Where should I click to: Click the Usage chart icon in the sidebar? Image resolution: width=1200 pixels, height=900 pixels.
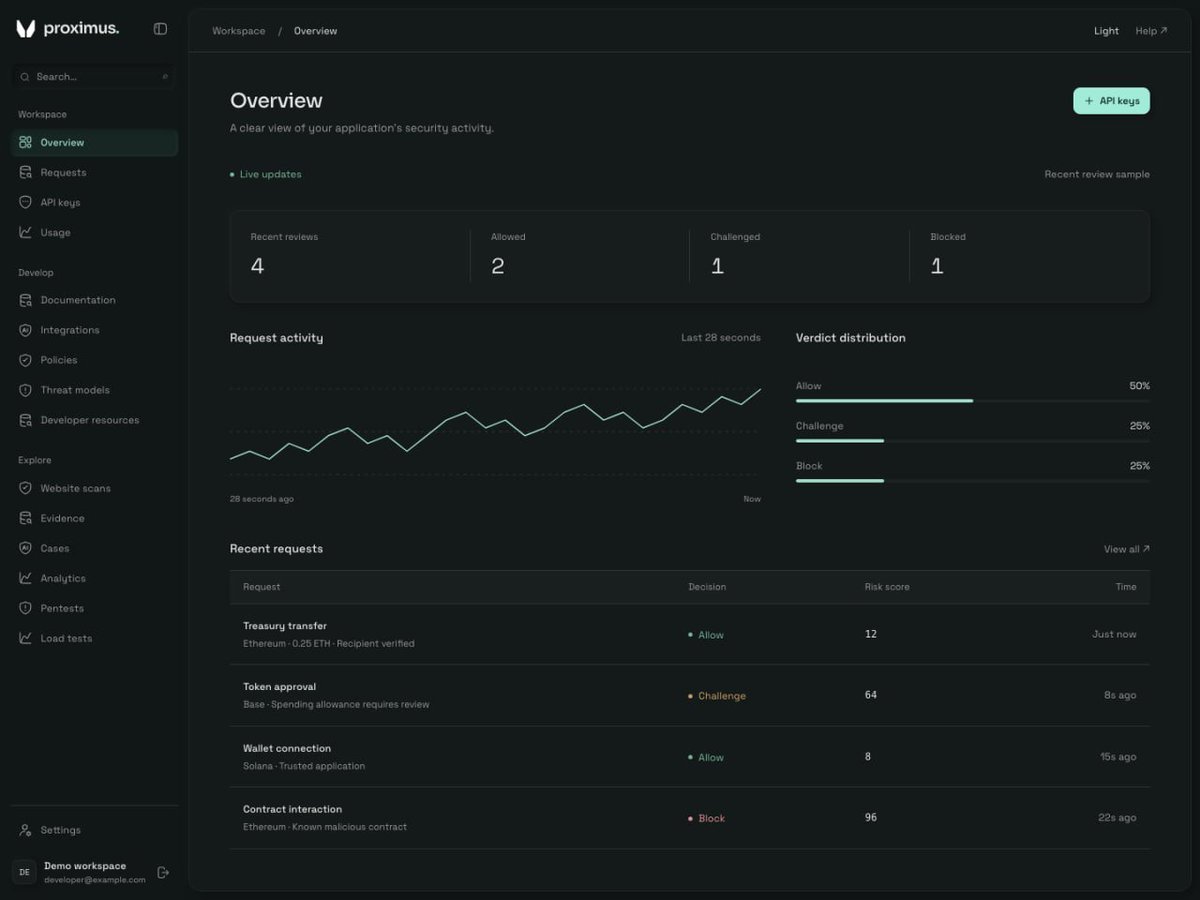[x=26, y=233]
